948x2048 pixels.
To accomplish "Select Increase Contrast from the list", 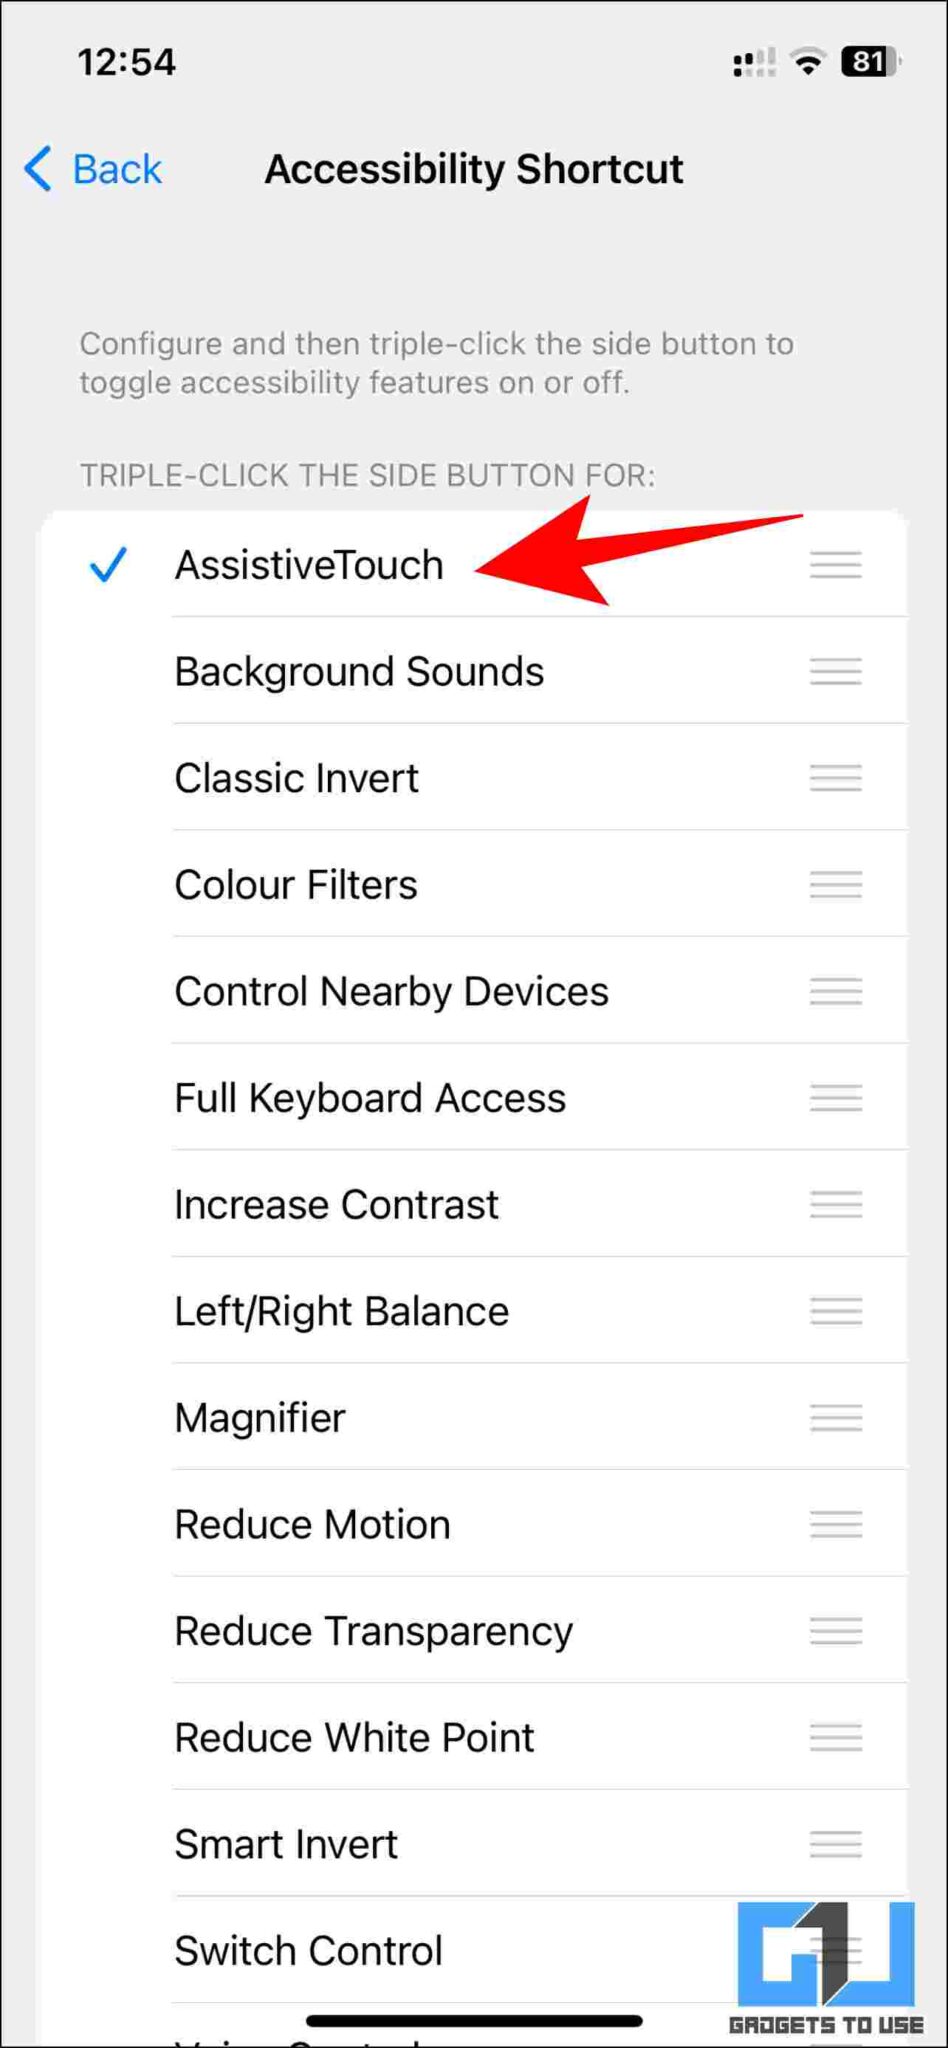I will (336, 1205).
